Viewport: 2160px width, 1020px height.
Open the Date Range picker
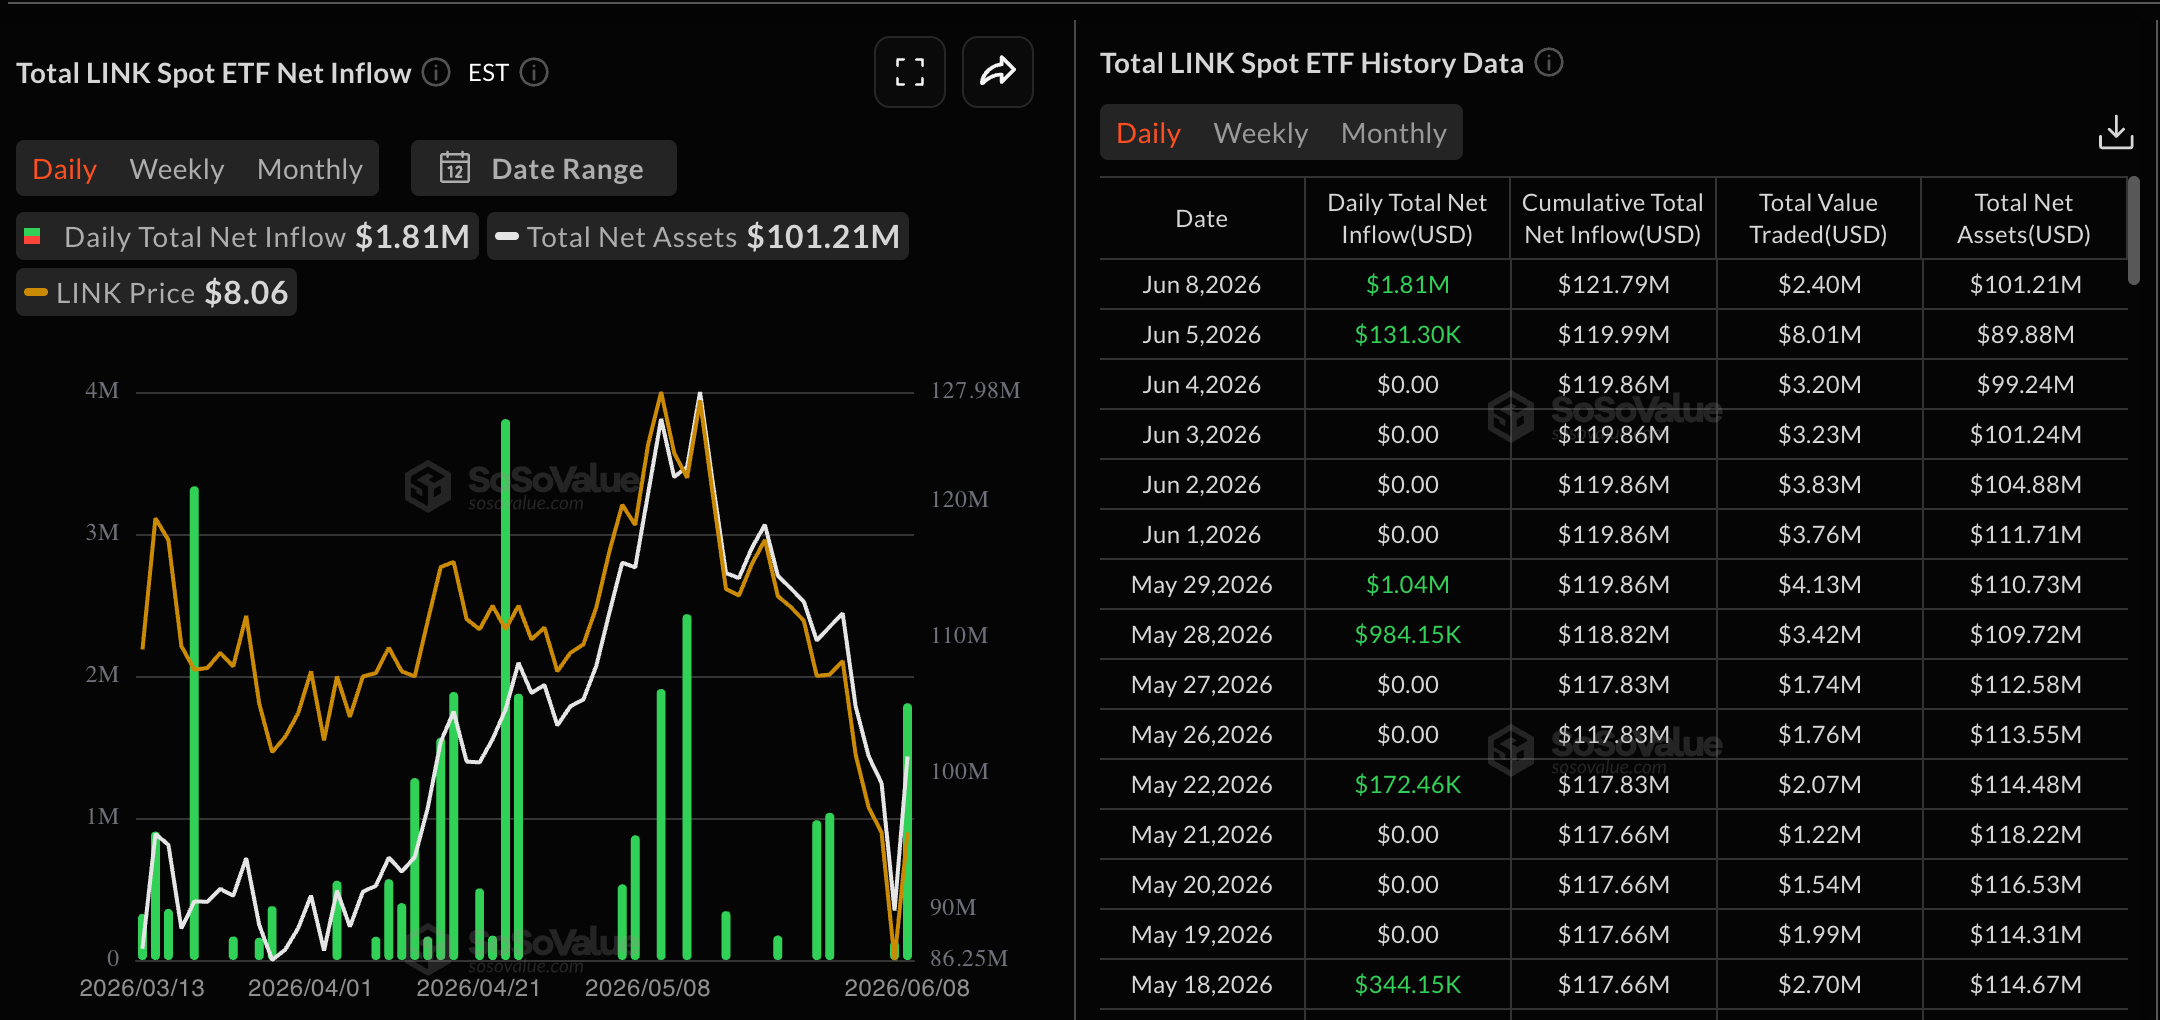544,168
